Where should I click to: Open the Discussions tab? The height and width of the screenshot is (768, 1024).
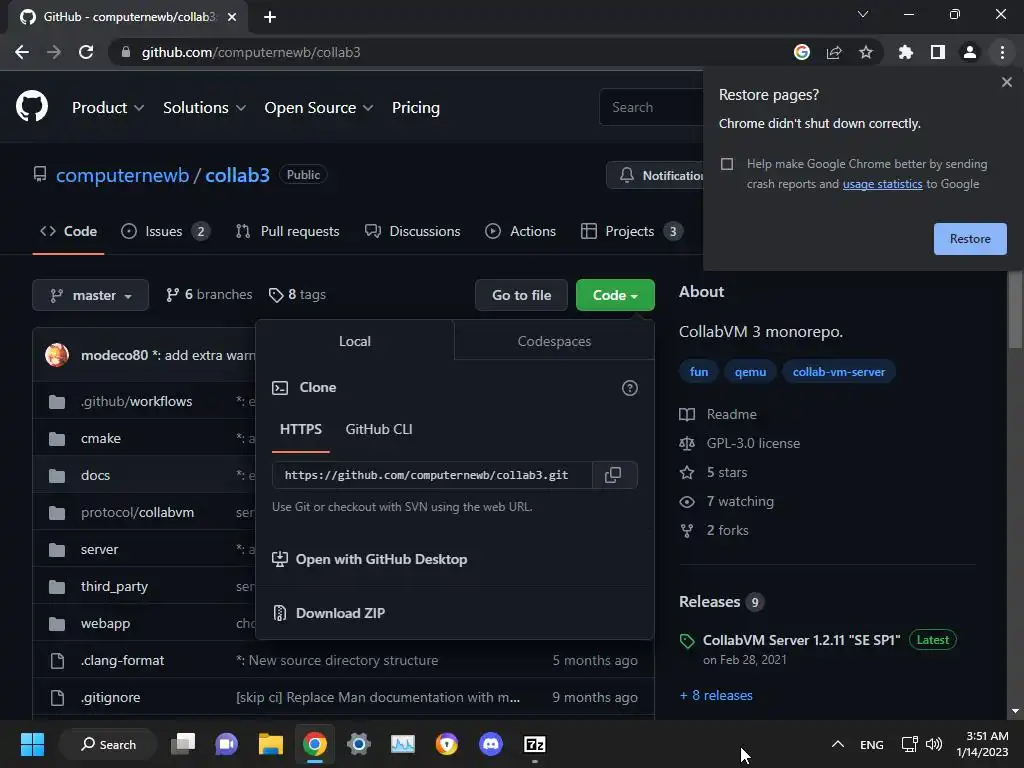(x=413, y=231)
